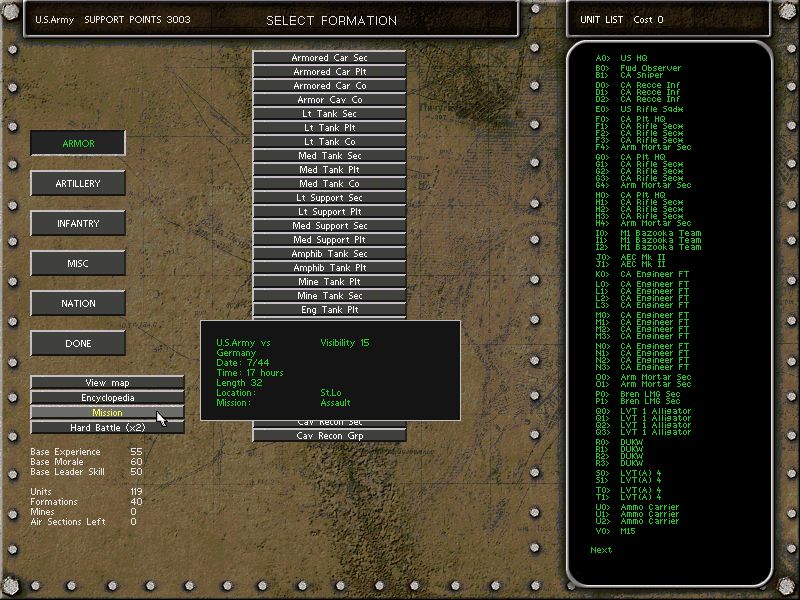The width and height of the screenshot is (800, 600).
Task: Select the ARMOR category
Action: point(78,143)
